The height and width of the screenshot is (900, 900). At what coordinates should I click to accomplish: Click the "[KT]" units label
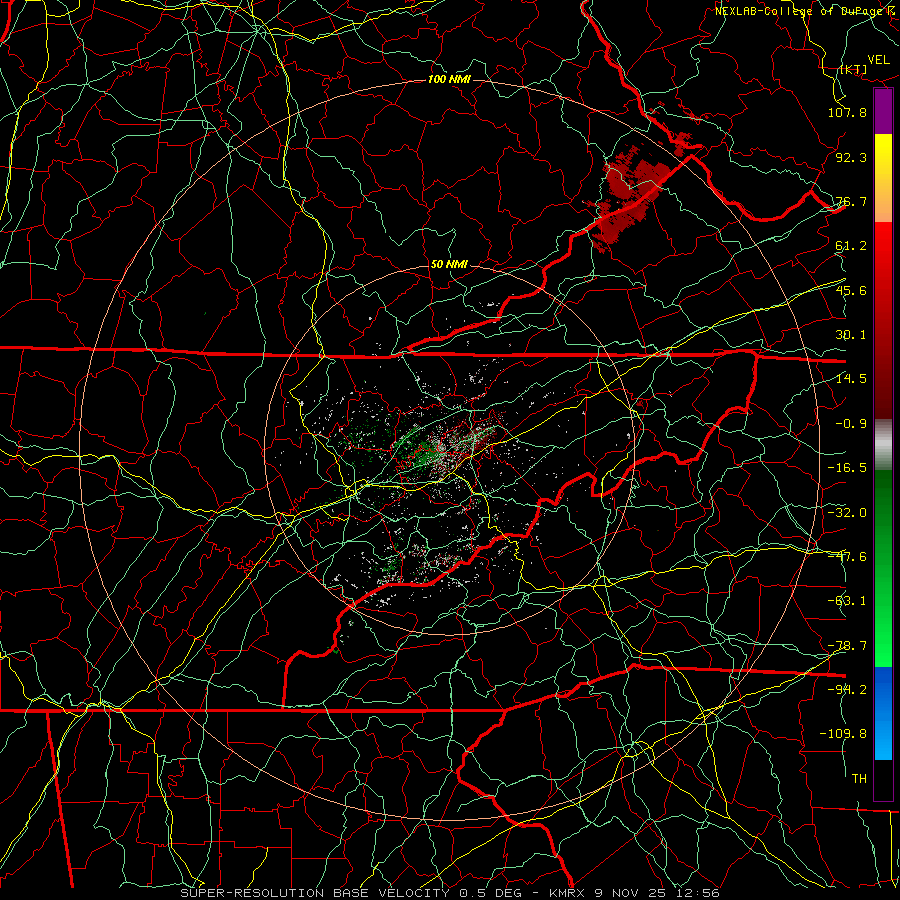tap(853, 69)
